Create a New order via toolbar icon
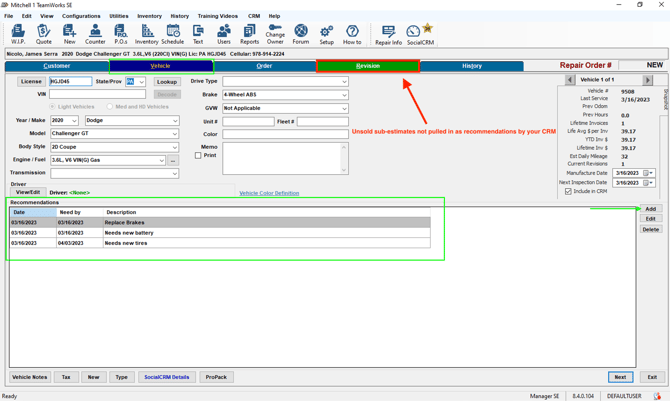 (x=69, y=34)
